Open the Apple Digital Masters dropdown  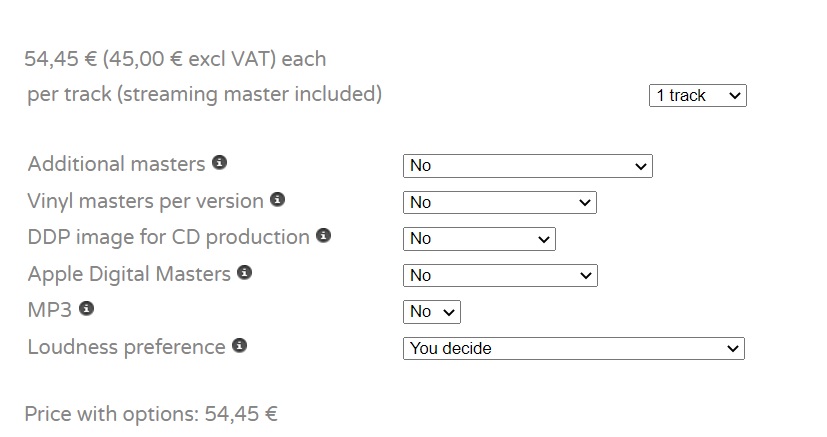(x=499, y=275)
